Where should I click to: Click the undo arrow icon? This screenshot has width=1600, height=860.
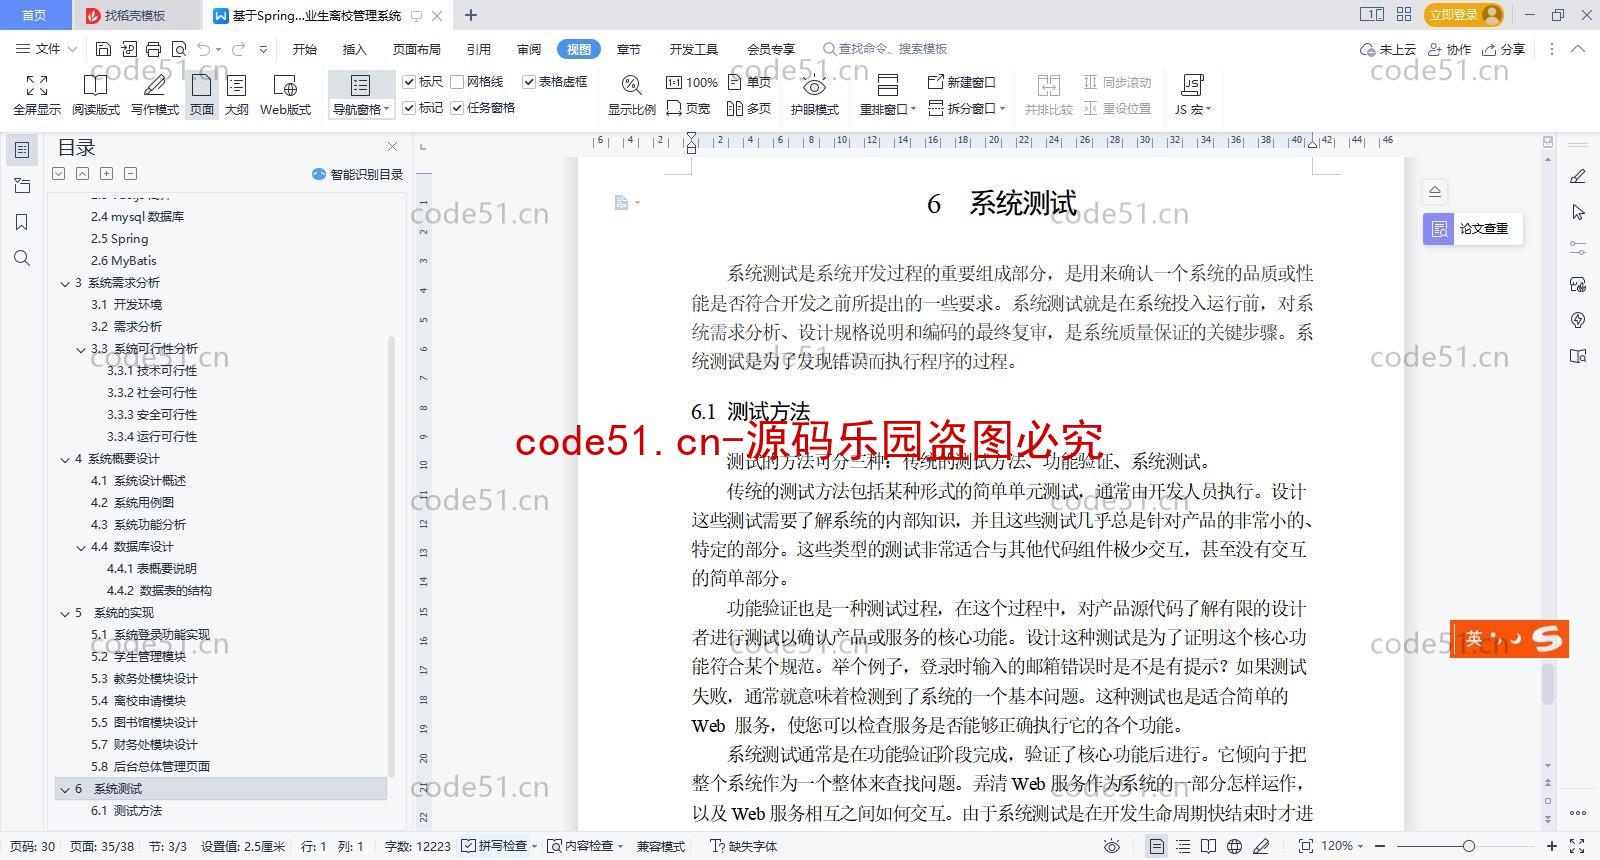(x=204, y=49)
